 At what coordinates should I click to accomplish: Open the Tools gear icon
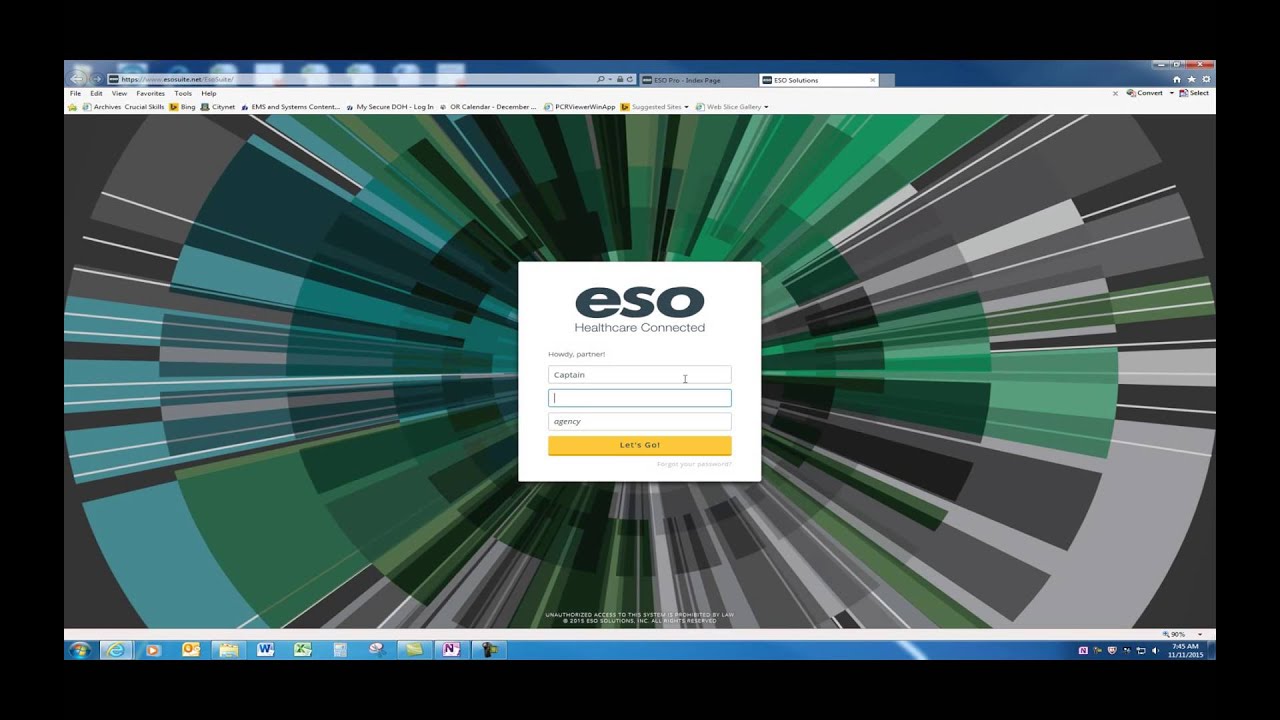tap(1206, 79)
